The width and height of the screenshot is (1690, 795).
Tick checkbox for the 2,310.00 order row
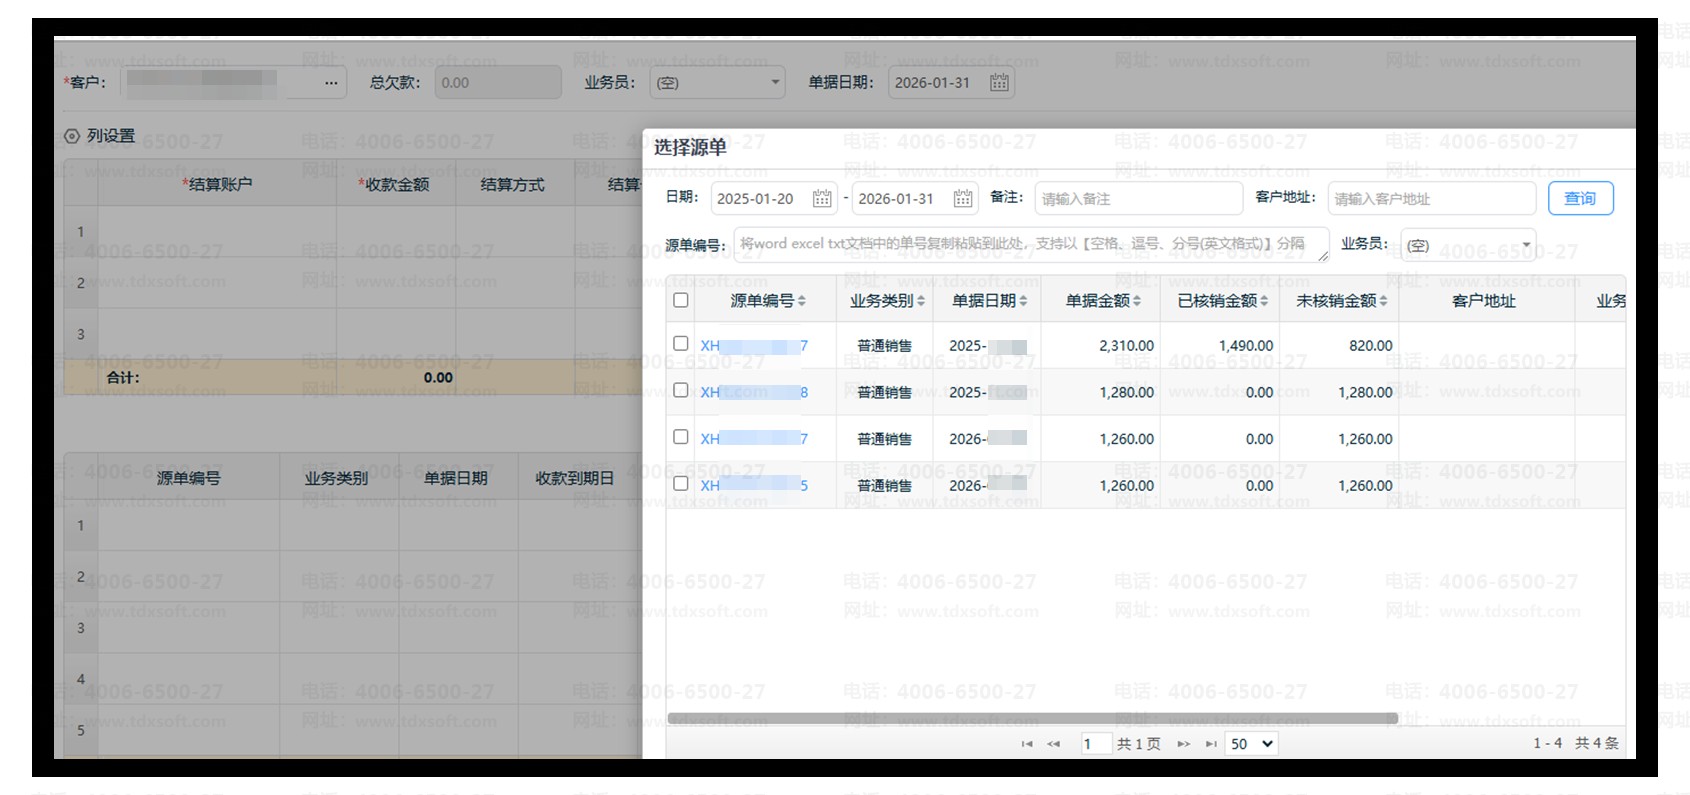(x=681, y=344)
